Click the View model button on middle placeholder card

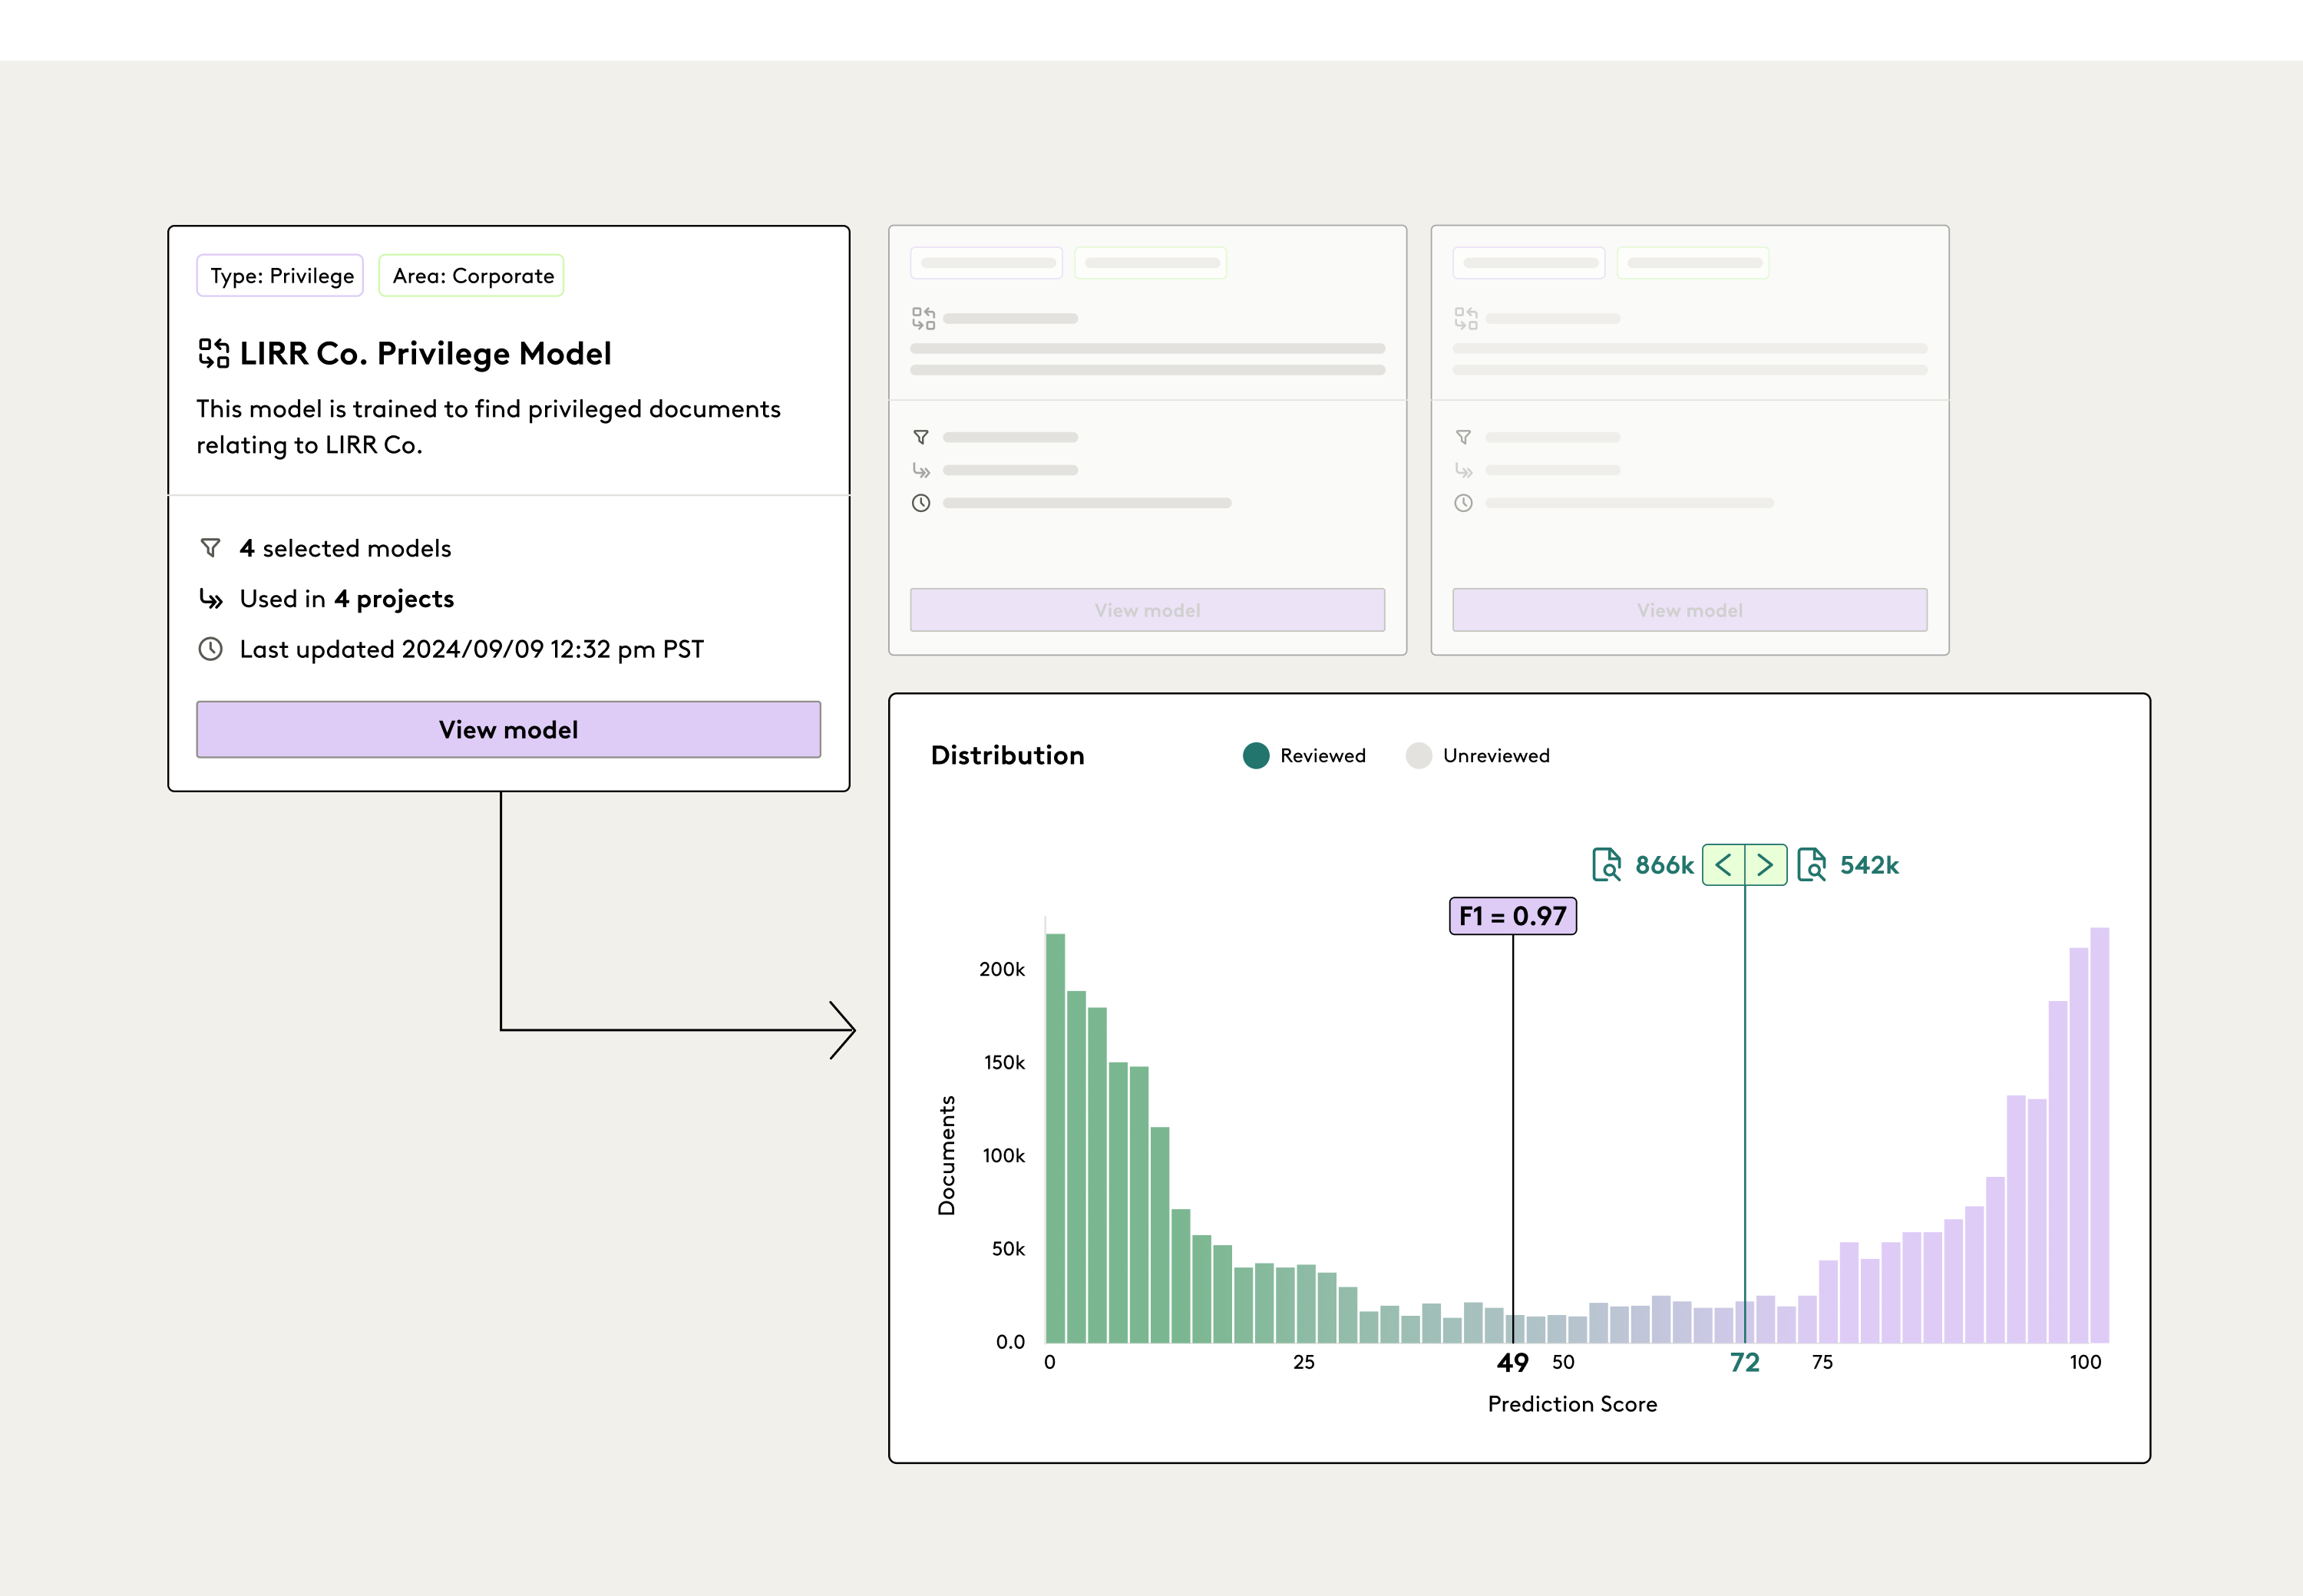point(1147,610)
